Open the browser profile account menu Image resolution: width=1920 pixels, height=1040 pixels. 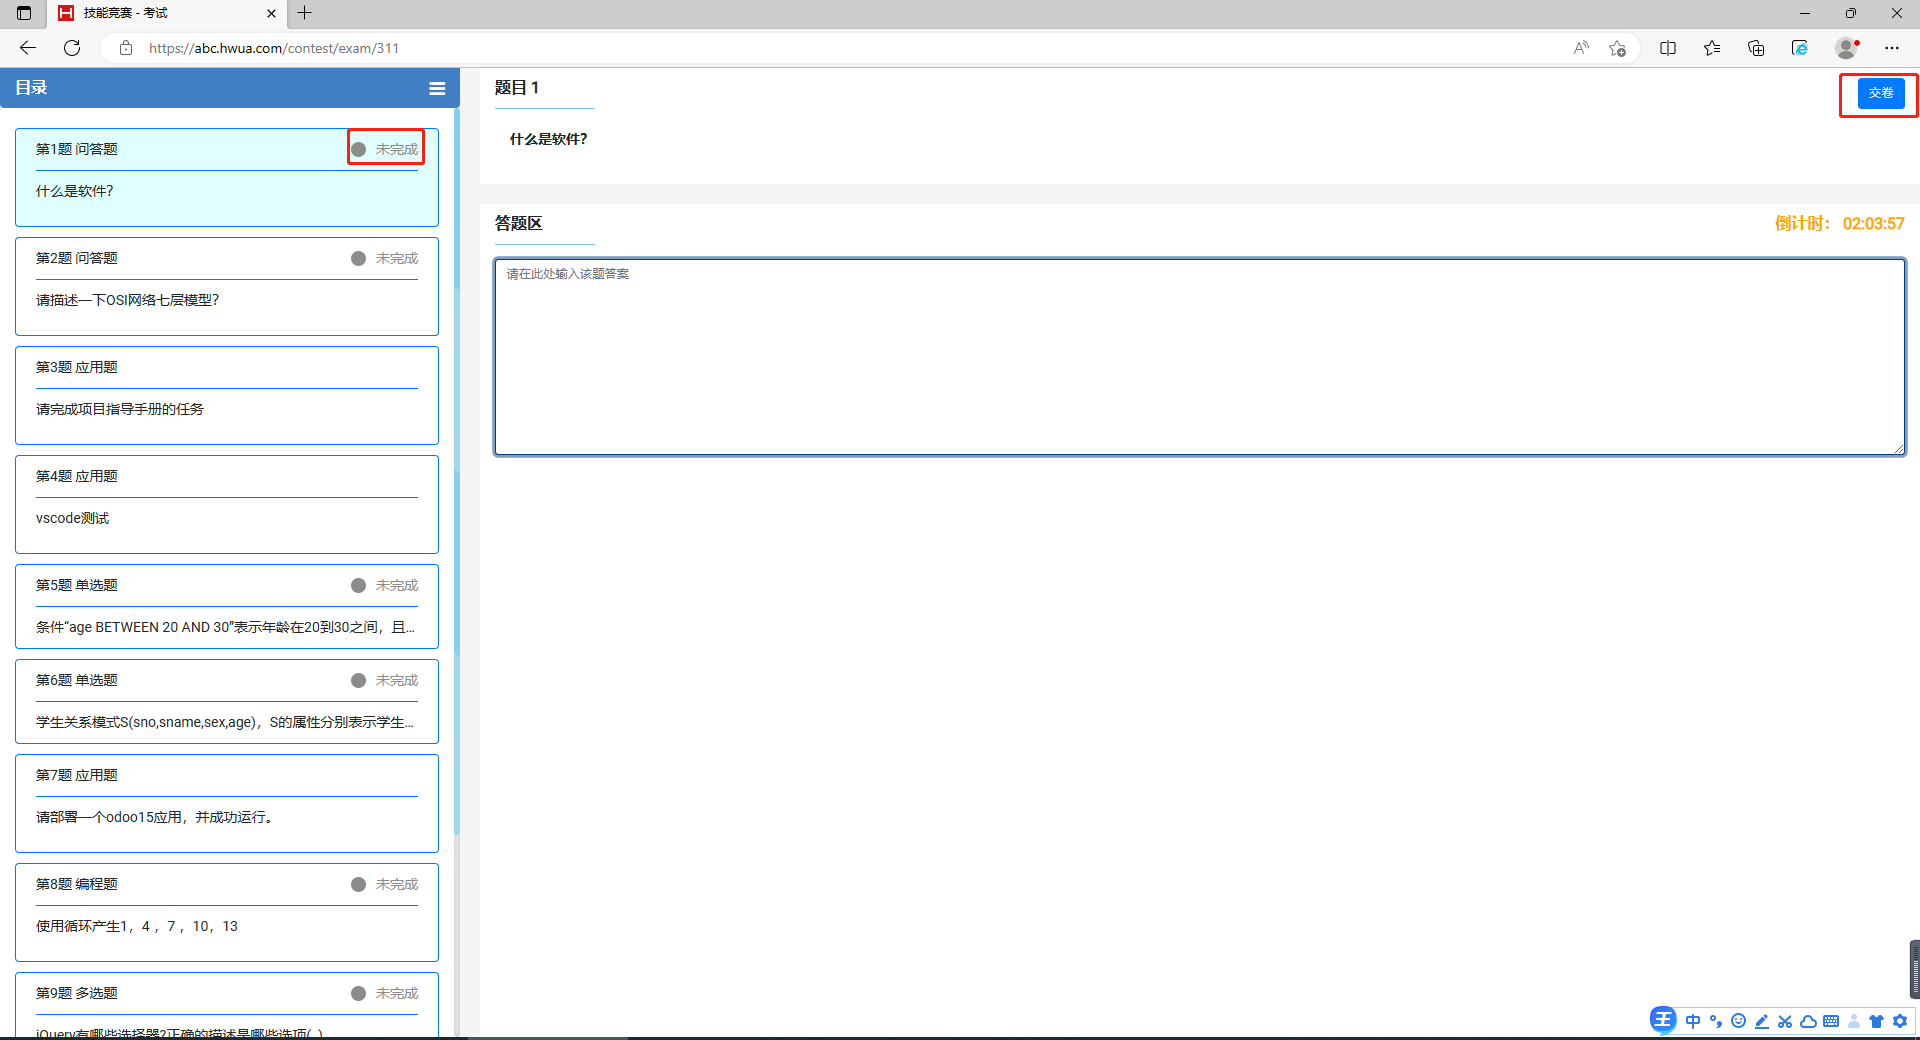tap(1846, 48)
